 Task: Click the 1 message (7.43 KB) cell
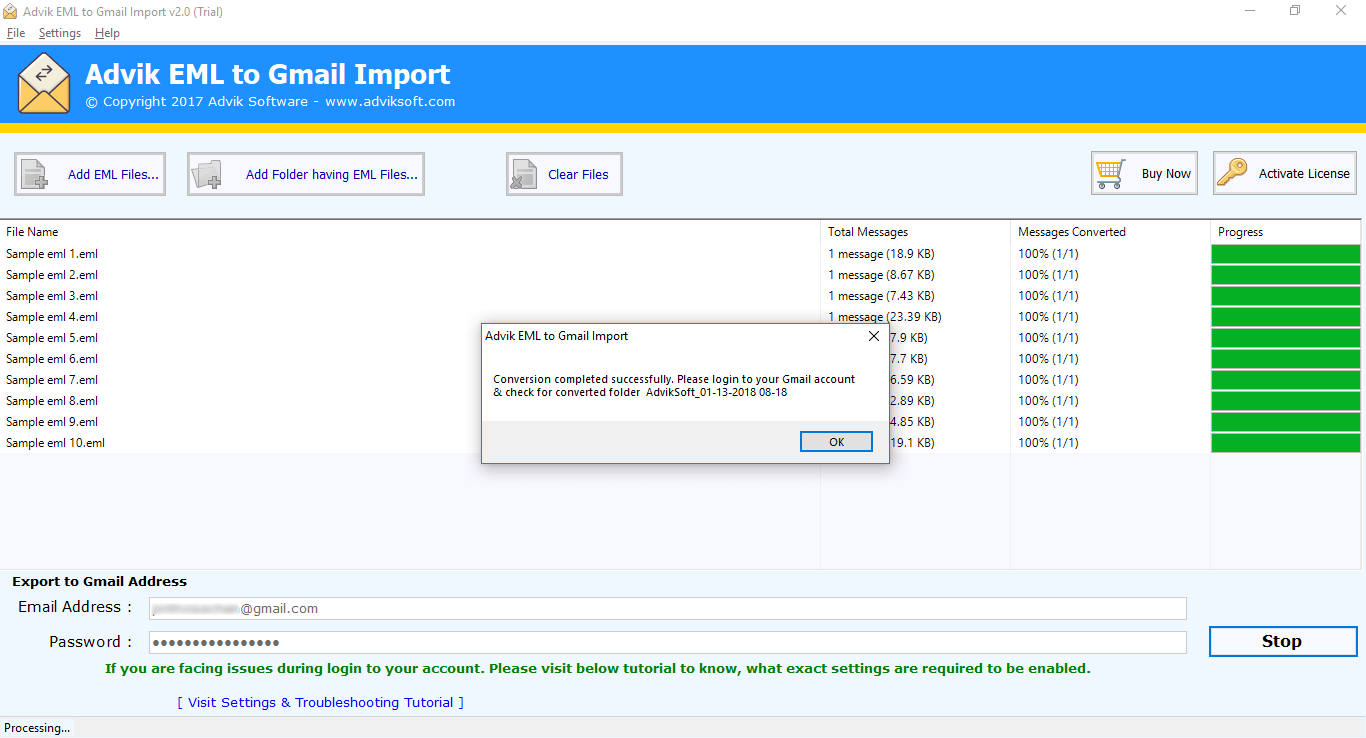[x=881, y=296]
